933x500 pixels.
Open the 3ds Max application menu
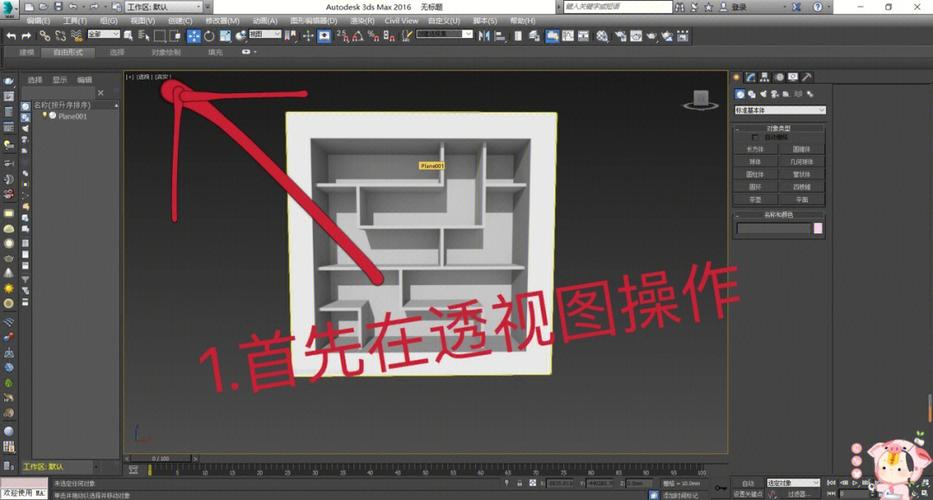tap(10, 8)
